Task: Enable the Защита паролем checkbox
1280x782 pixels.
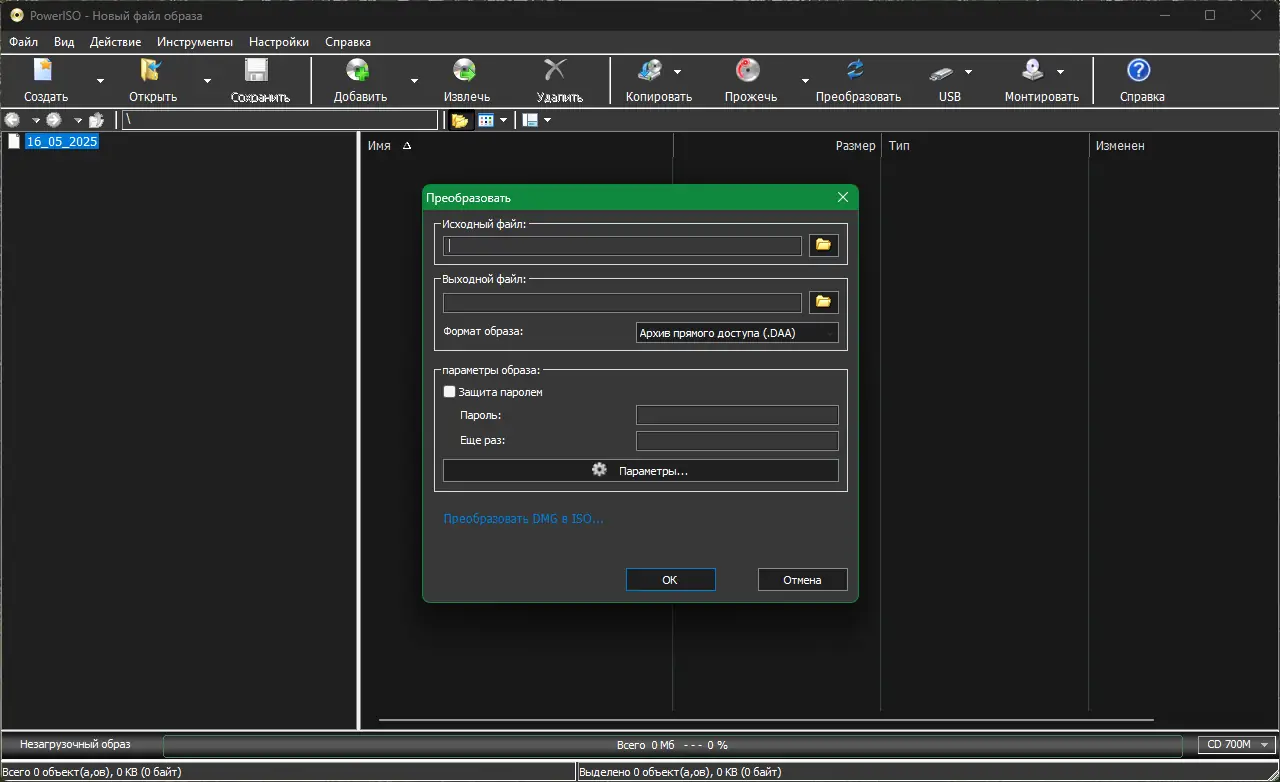Action: pos(450,392)
